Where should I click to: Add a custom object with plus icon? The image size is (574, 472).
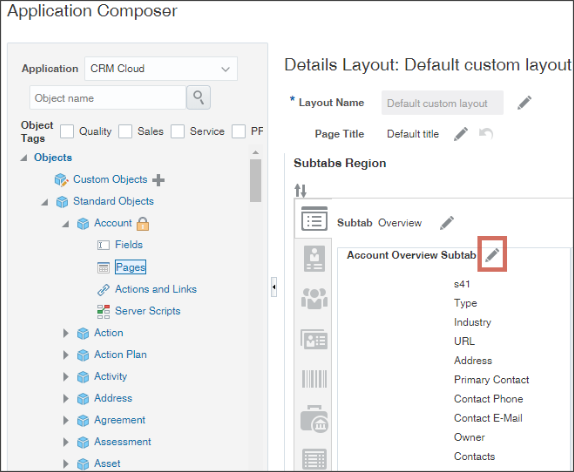[x=158, y=180]
